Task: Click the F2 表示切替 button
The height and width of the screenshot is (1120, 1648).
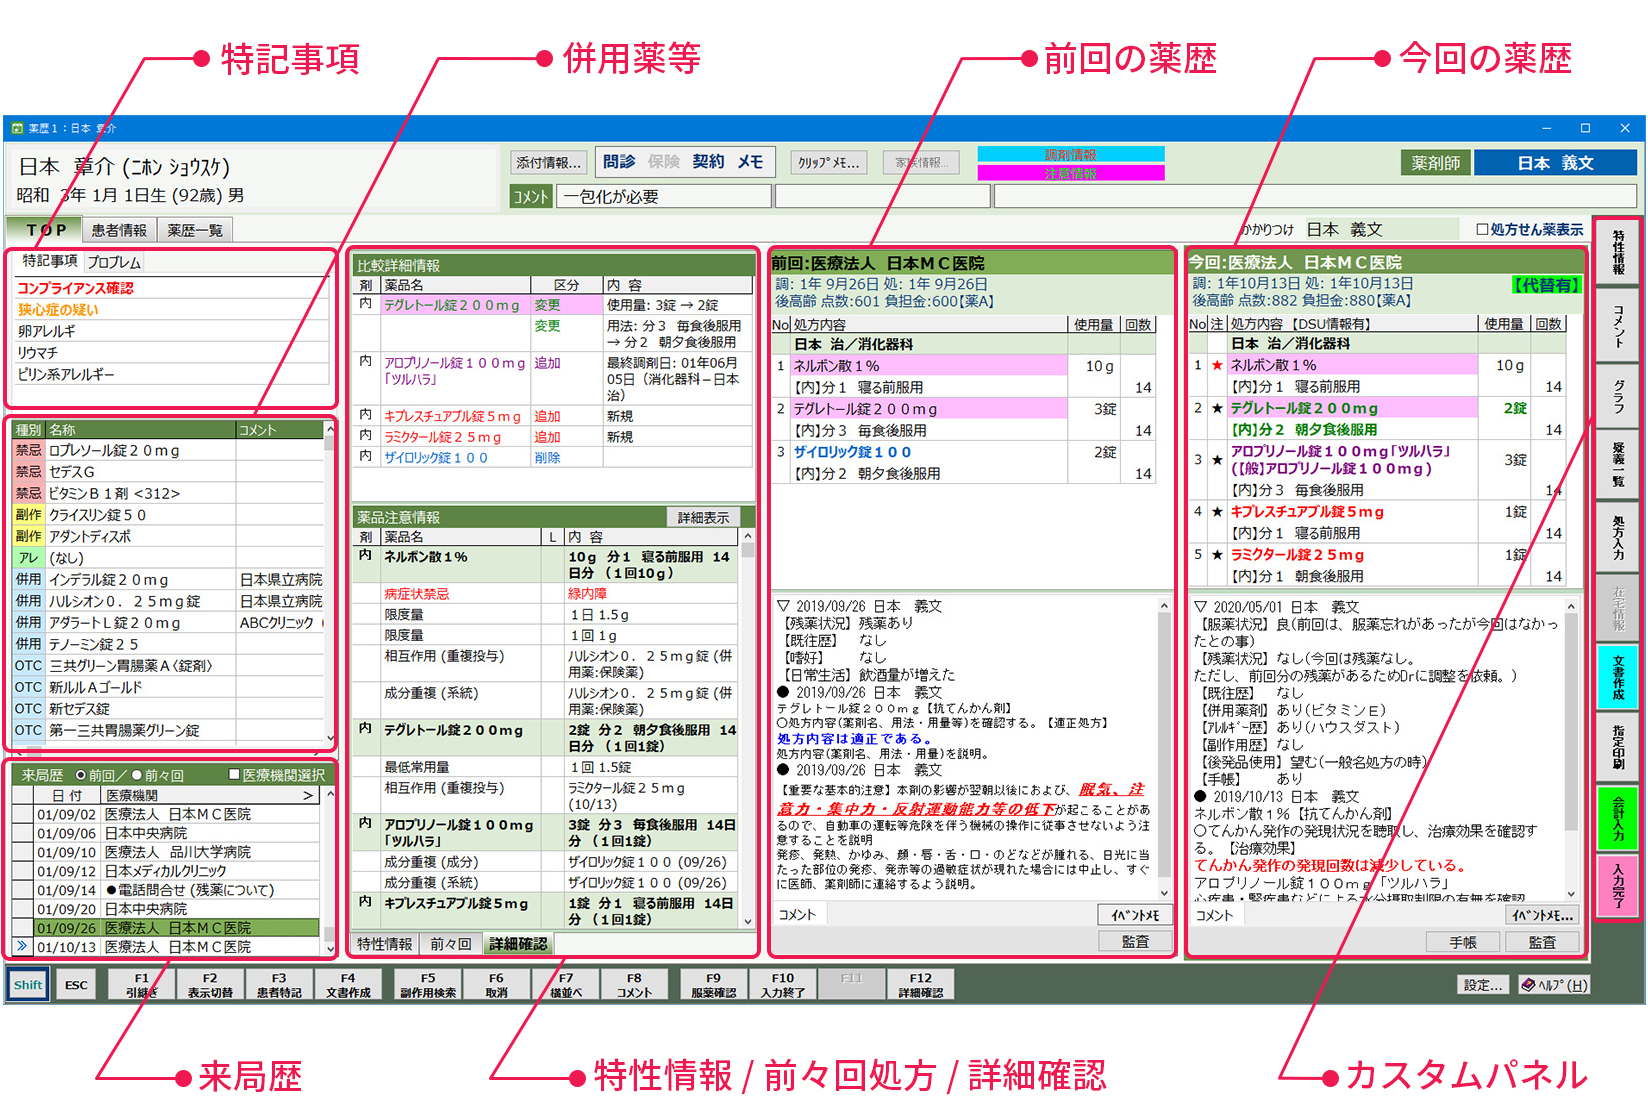Action: (209, 983)
